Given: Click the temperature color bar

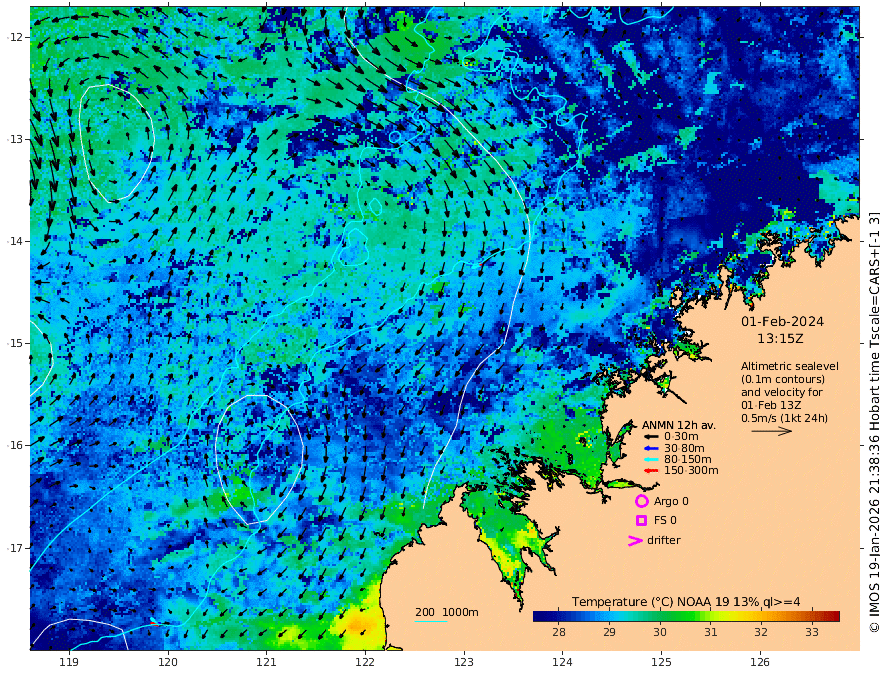Looking at the screenshot, I should coord(686,616).
